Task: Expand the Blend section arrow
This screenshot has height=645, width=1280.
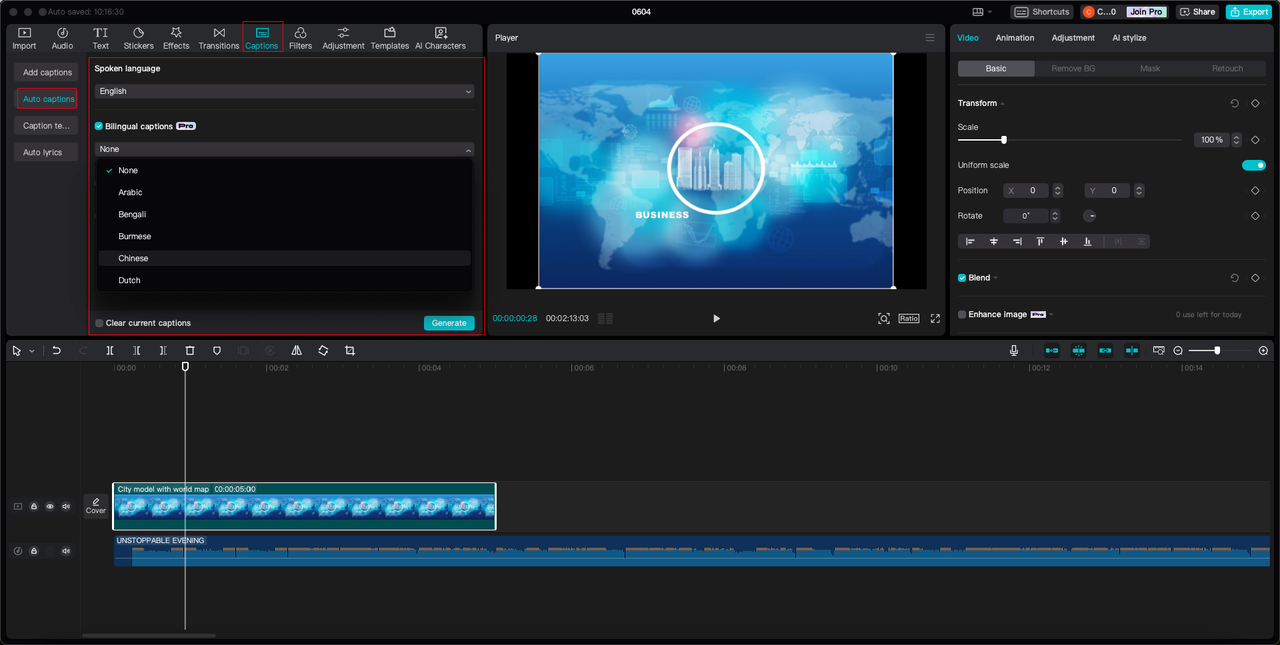Action: 996,278
